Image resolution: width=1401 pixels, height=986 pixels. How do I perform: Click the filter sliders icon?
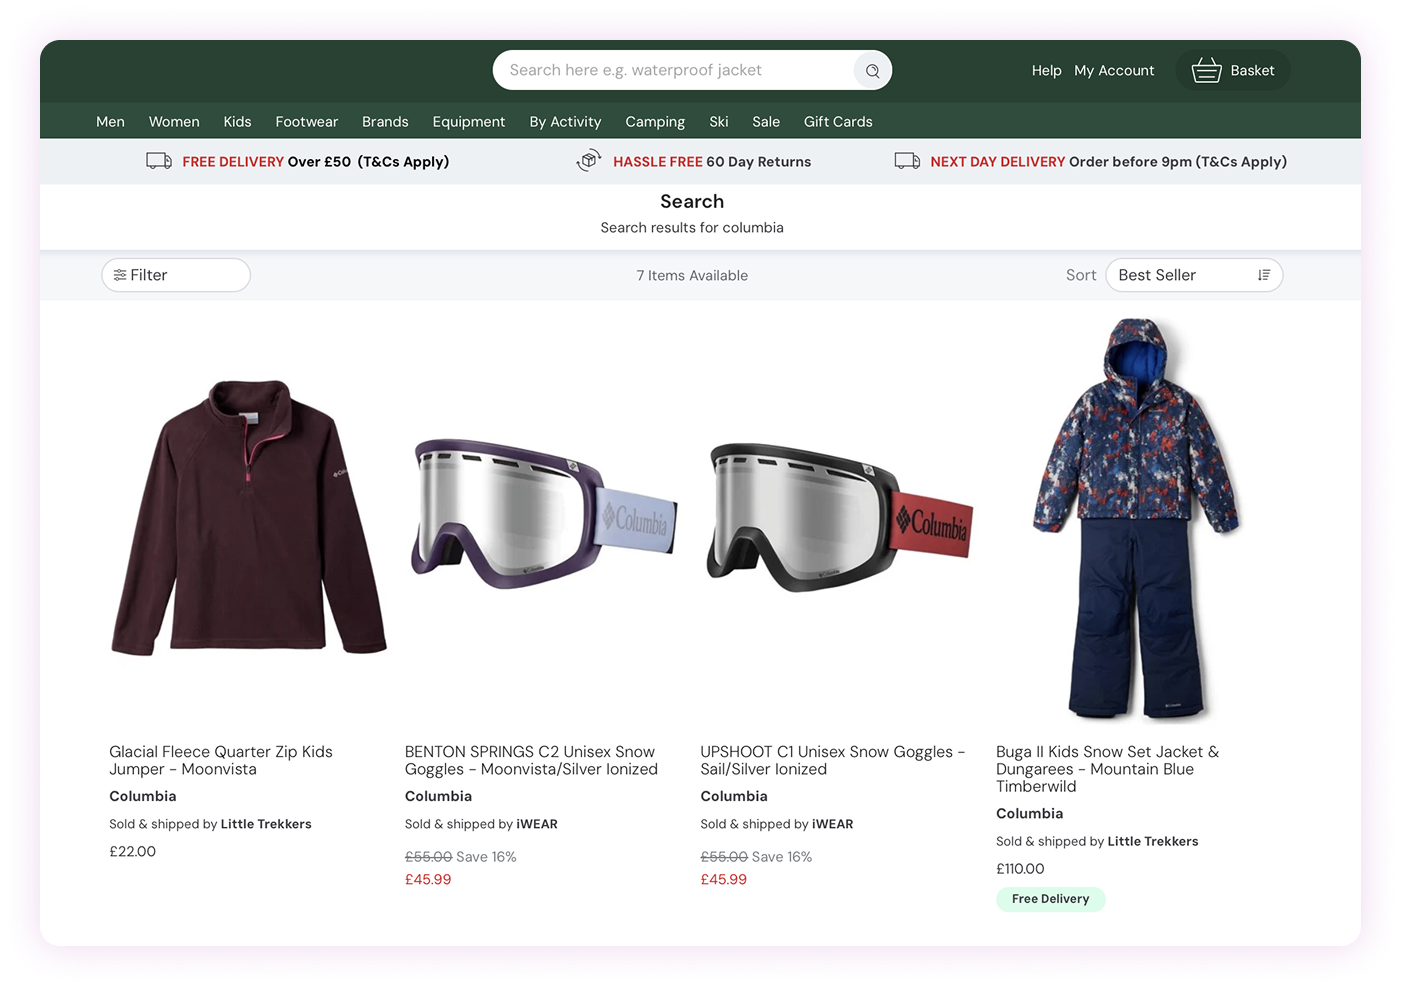click(120, 275)
